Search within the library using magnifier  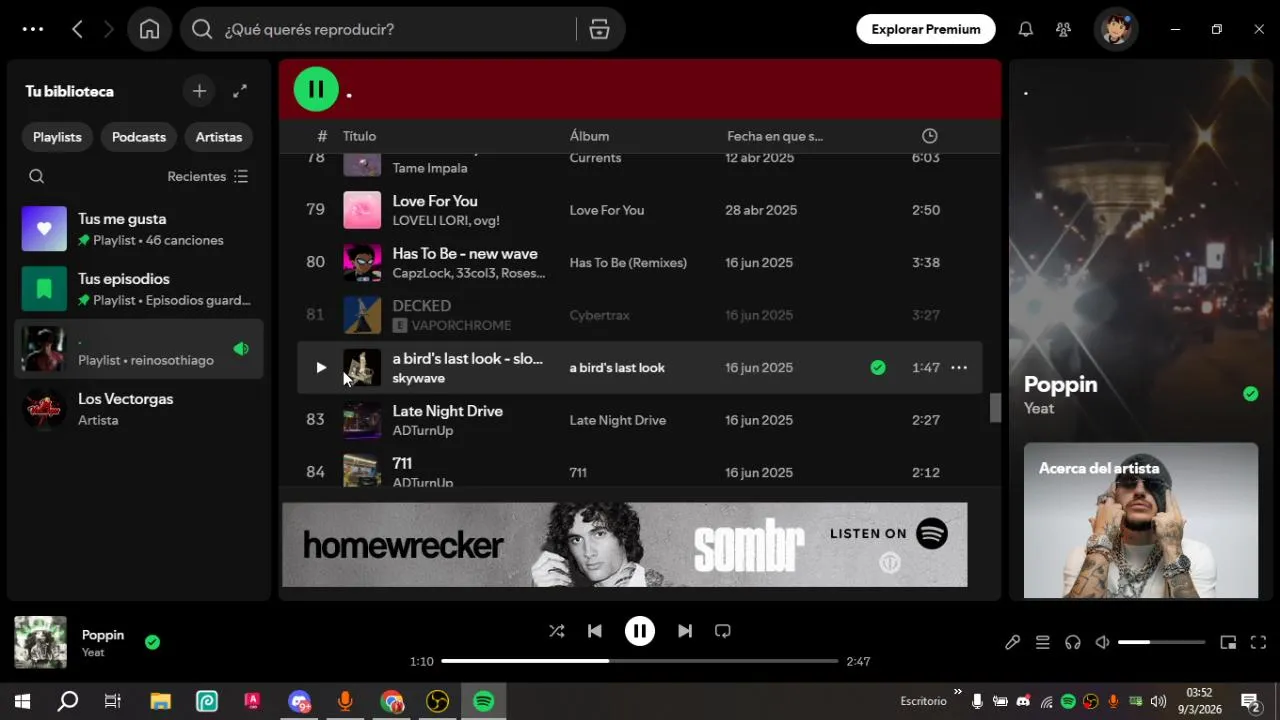[x=37, y=176]
